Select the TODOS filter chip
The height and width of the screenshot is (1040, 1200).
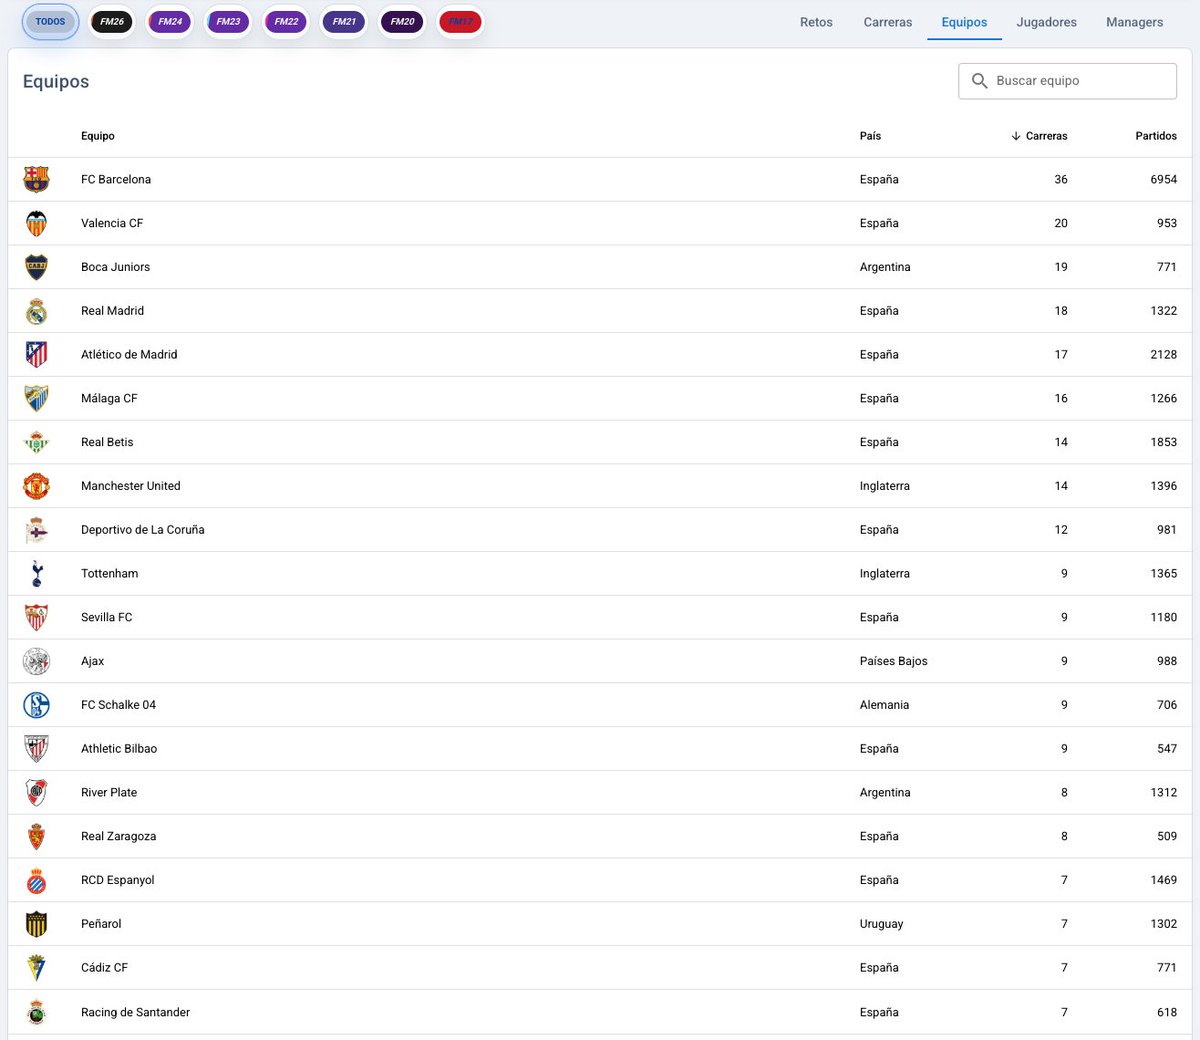(x=50, y=21)
